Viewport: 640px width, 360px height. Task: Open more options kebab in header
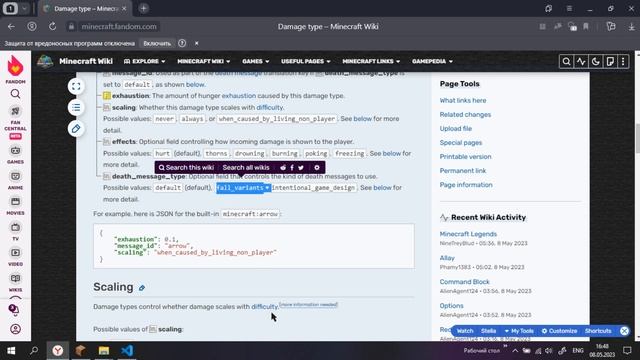[x=623, y=62]
